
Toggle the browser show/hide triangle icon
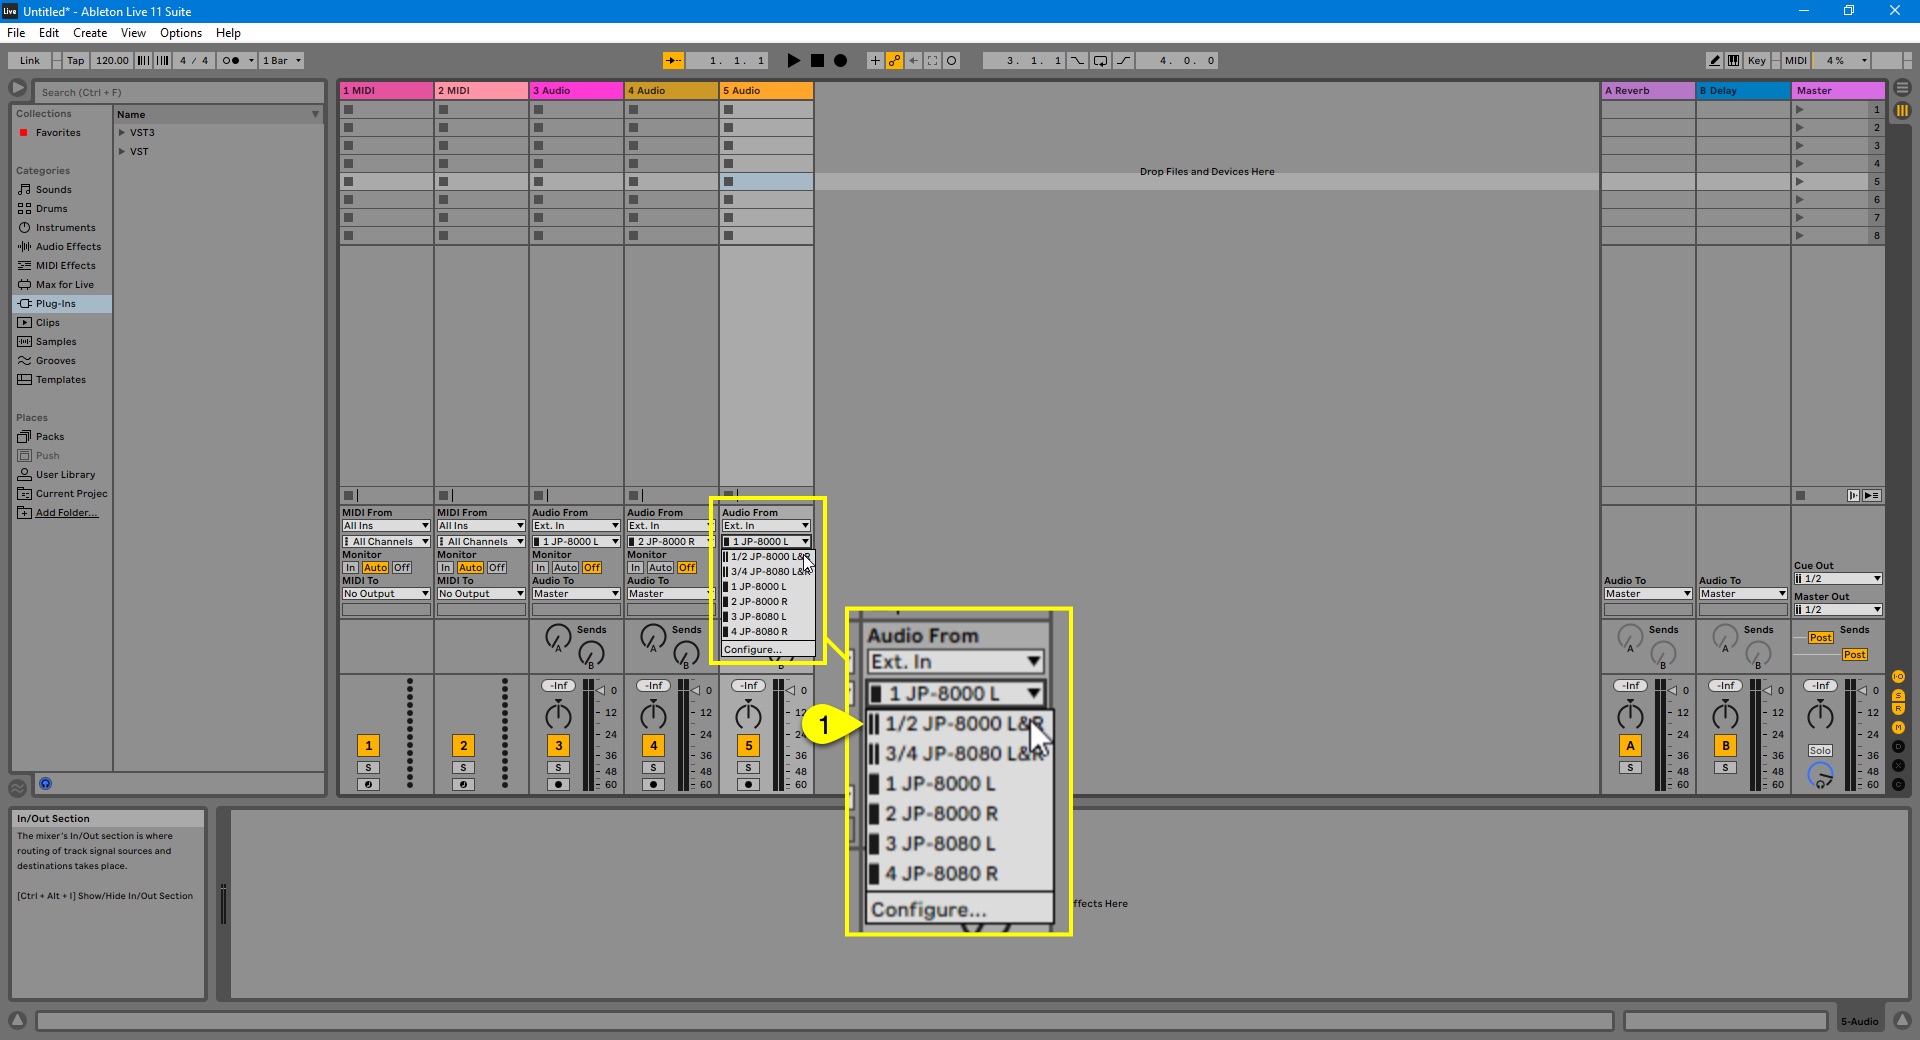[18, 89]
